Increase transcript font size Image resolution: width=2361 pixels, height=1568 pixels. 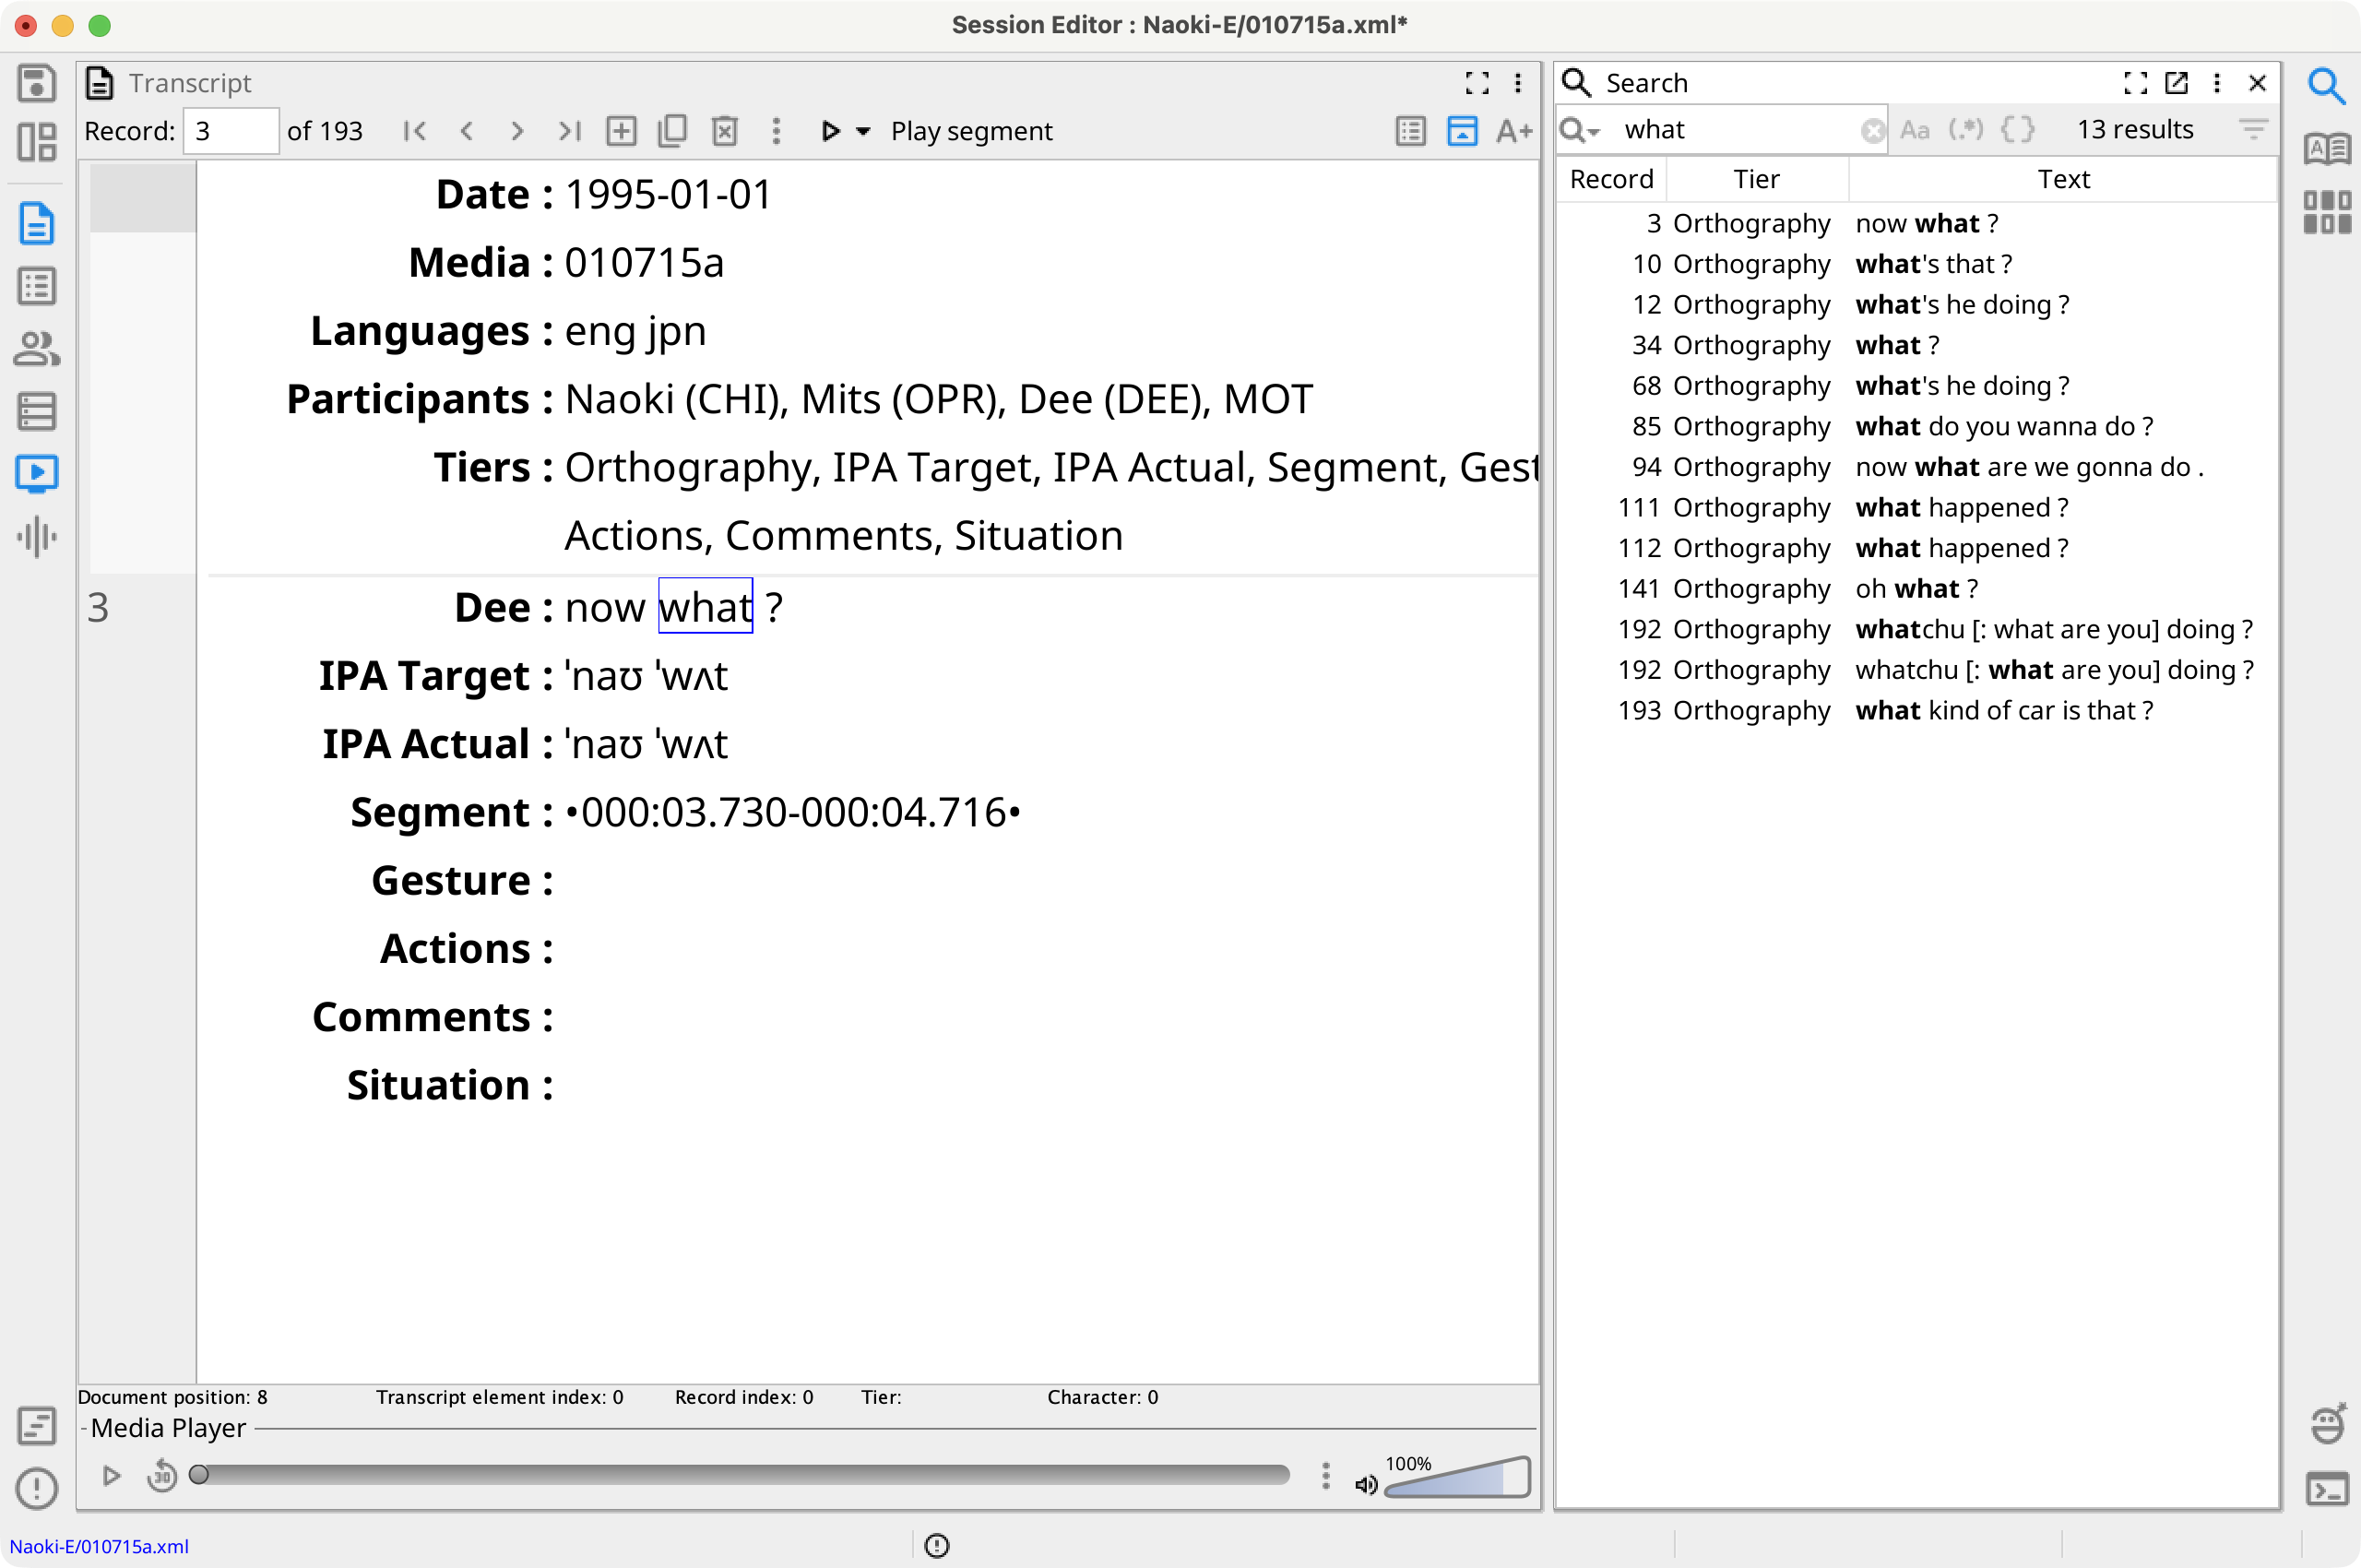(1514, 131)
